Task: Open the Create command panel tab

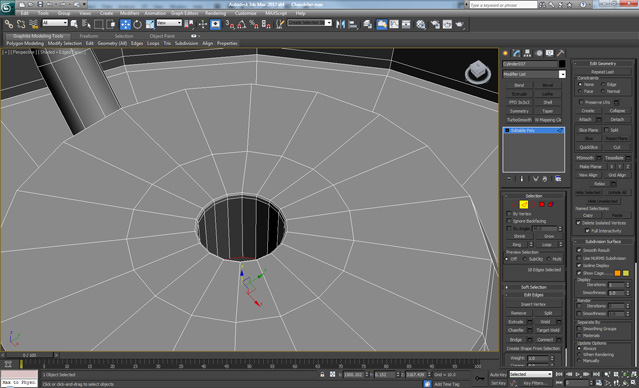Action: [x=506, y=53]
